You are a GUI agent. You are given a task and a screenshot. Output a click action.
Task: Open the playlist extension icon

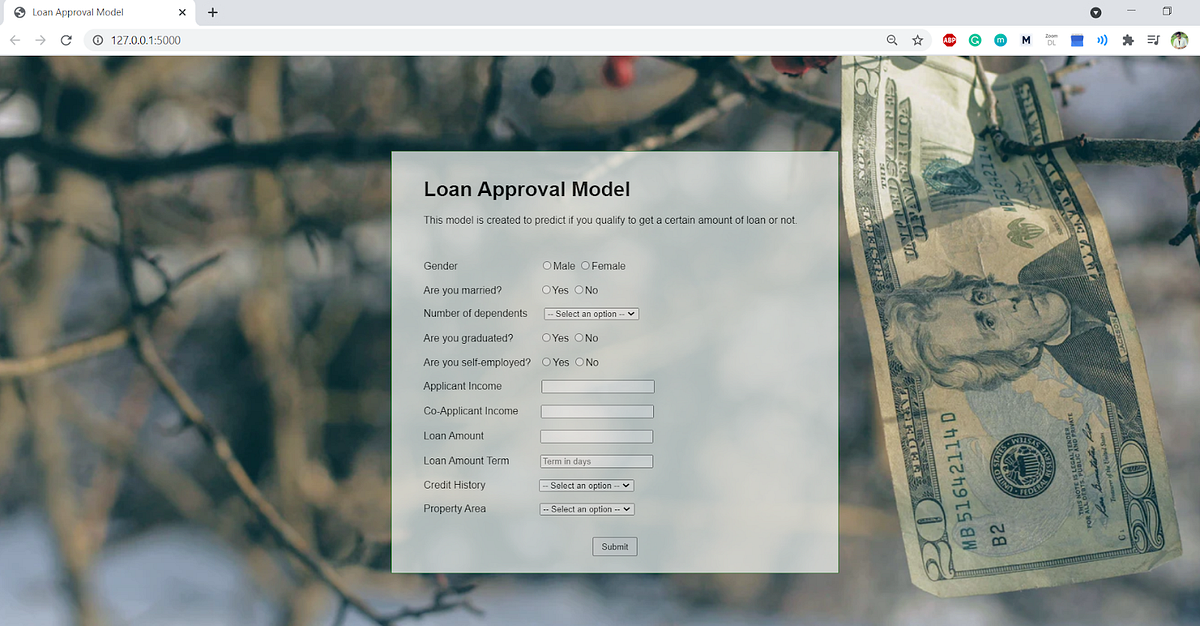tap(1153, 40)
